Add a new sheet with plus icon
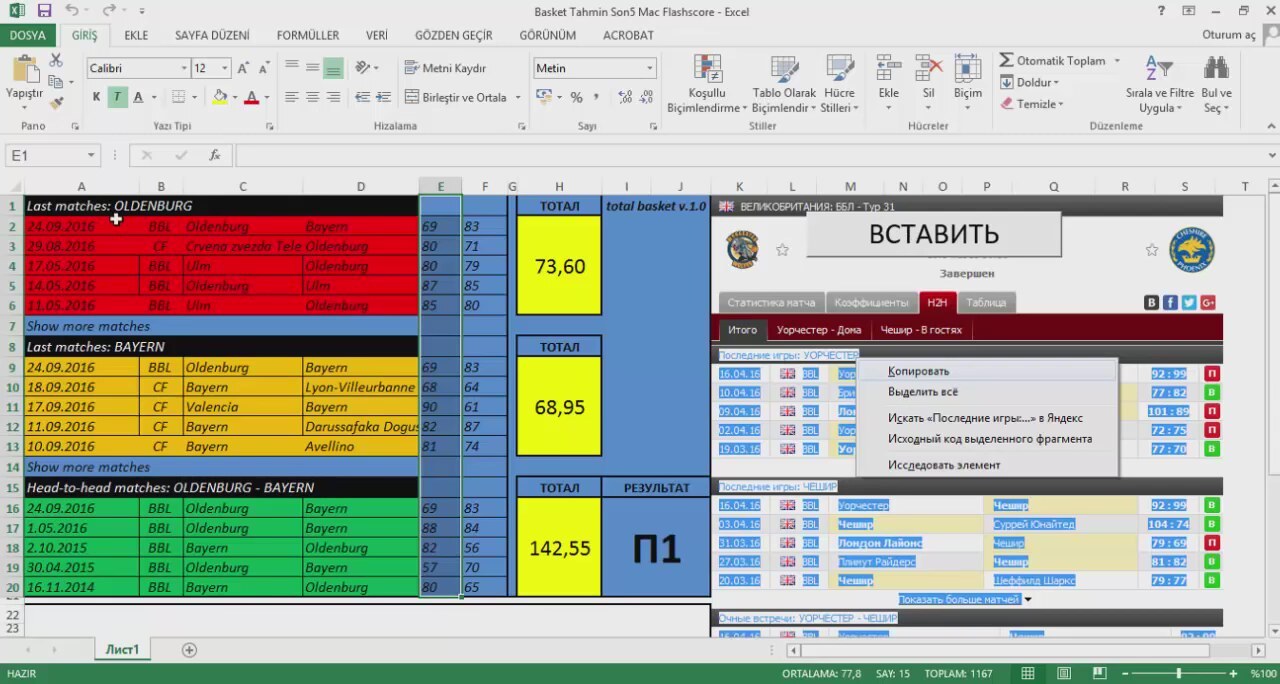The width and height of the screenshot is (1280, 684). (189, 650)
